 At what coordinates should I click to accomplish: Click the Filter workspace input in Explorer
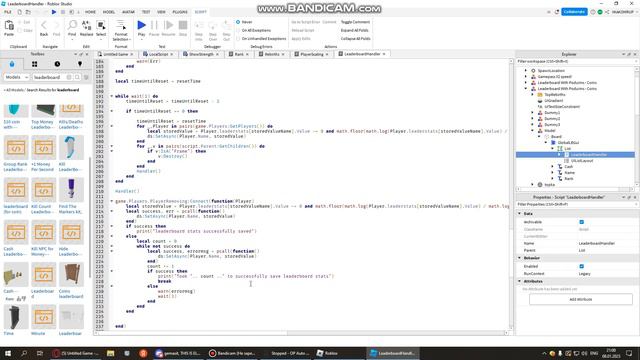[x=575, y=61]
